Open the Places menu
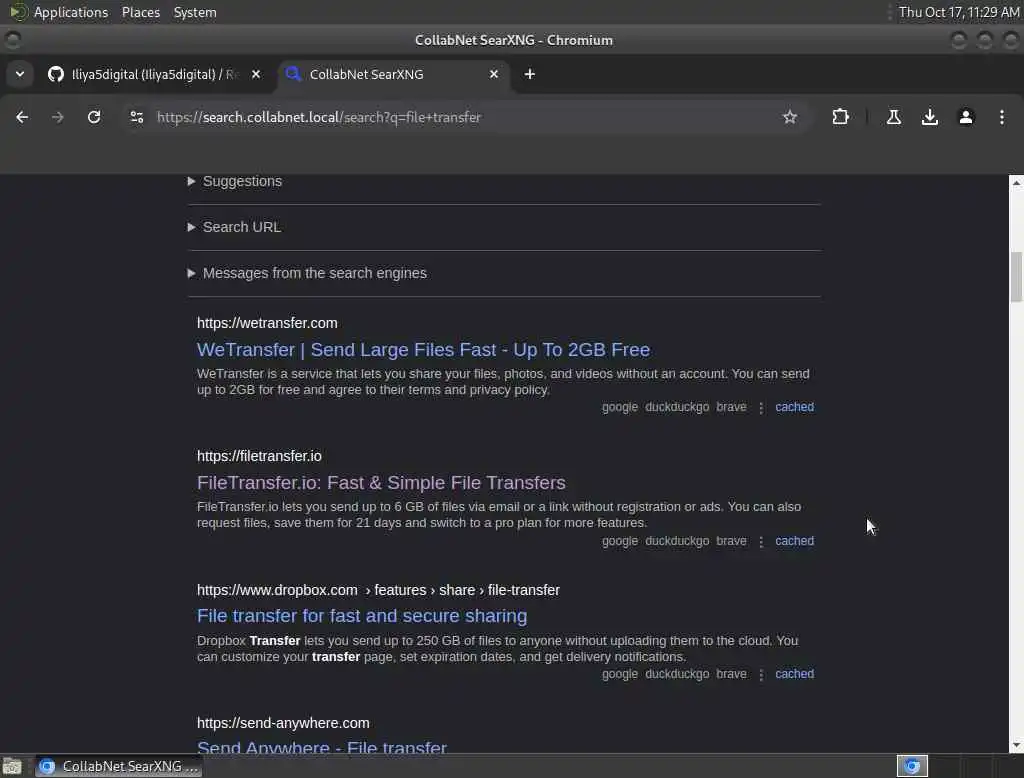Viewport: 1024px width, 778px height. click(x=140, y=12)
